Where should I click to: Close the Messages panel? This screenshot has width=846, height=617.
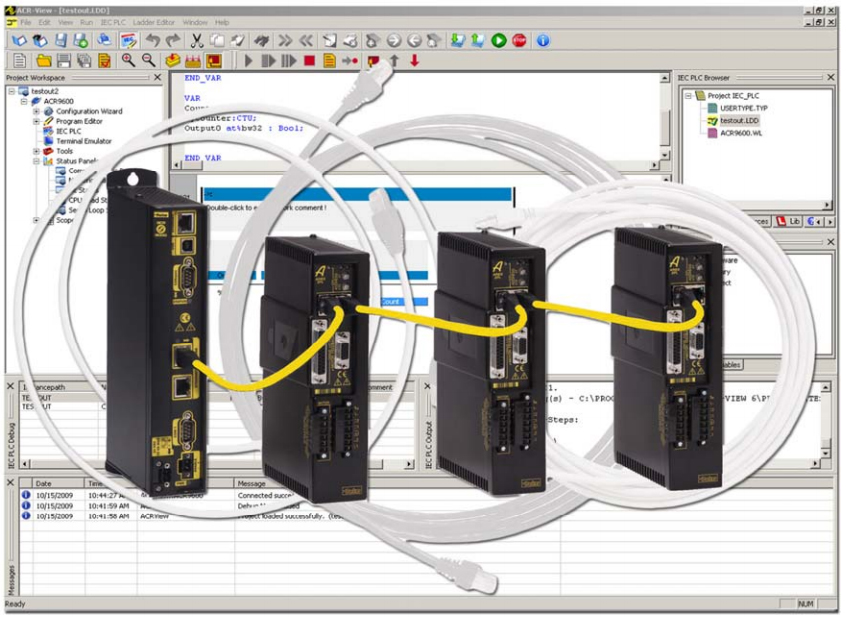point(10,482)
